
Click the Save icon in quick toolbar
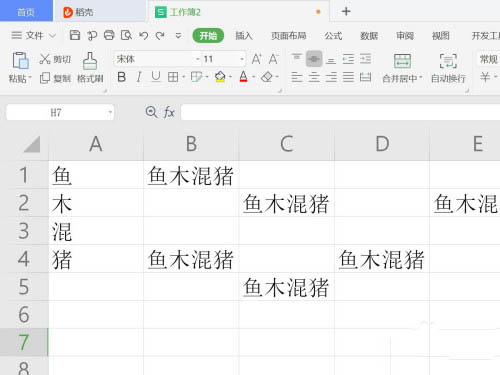click(75, 35)
